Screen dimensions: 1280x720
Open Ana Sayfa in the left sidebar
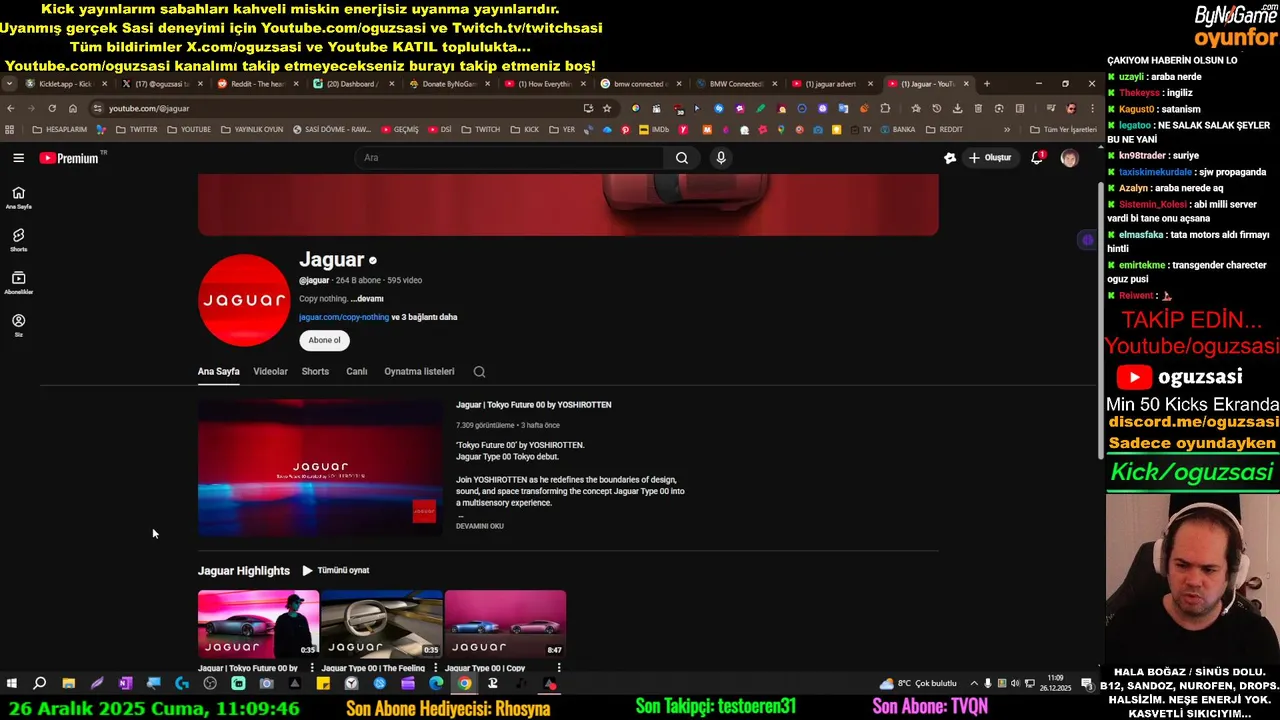(18, 197)
